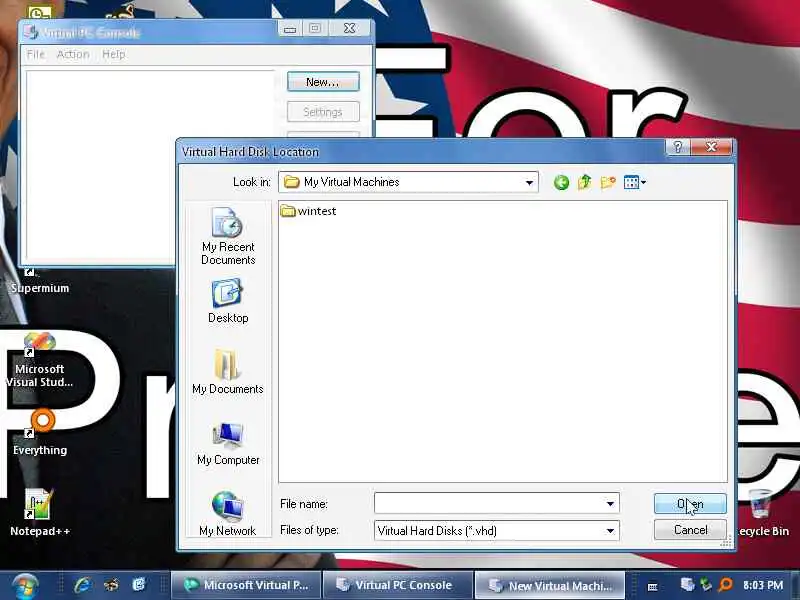Open File menu in Virtual PC Console
This screenshot has width=800, height=600.
36,54
